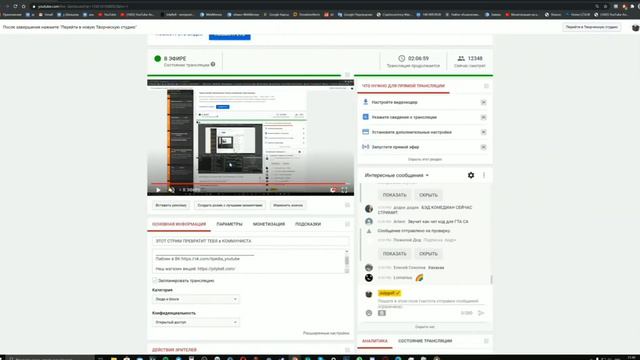Viewport: 640px width, 360px height.
Task: Click the Super Chat money icon in chat
Action: (x=382, y=313)
